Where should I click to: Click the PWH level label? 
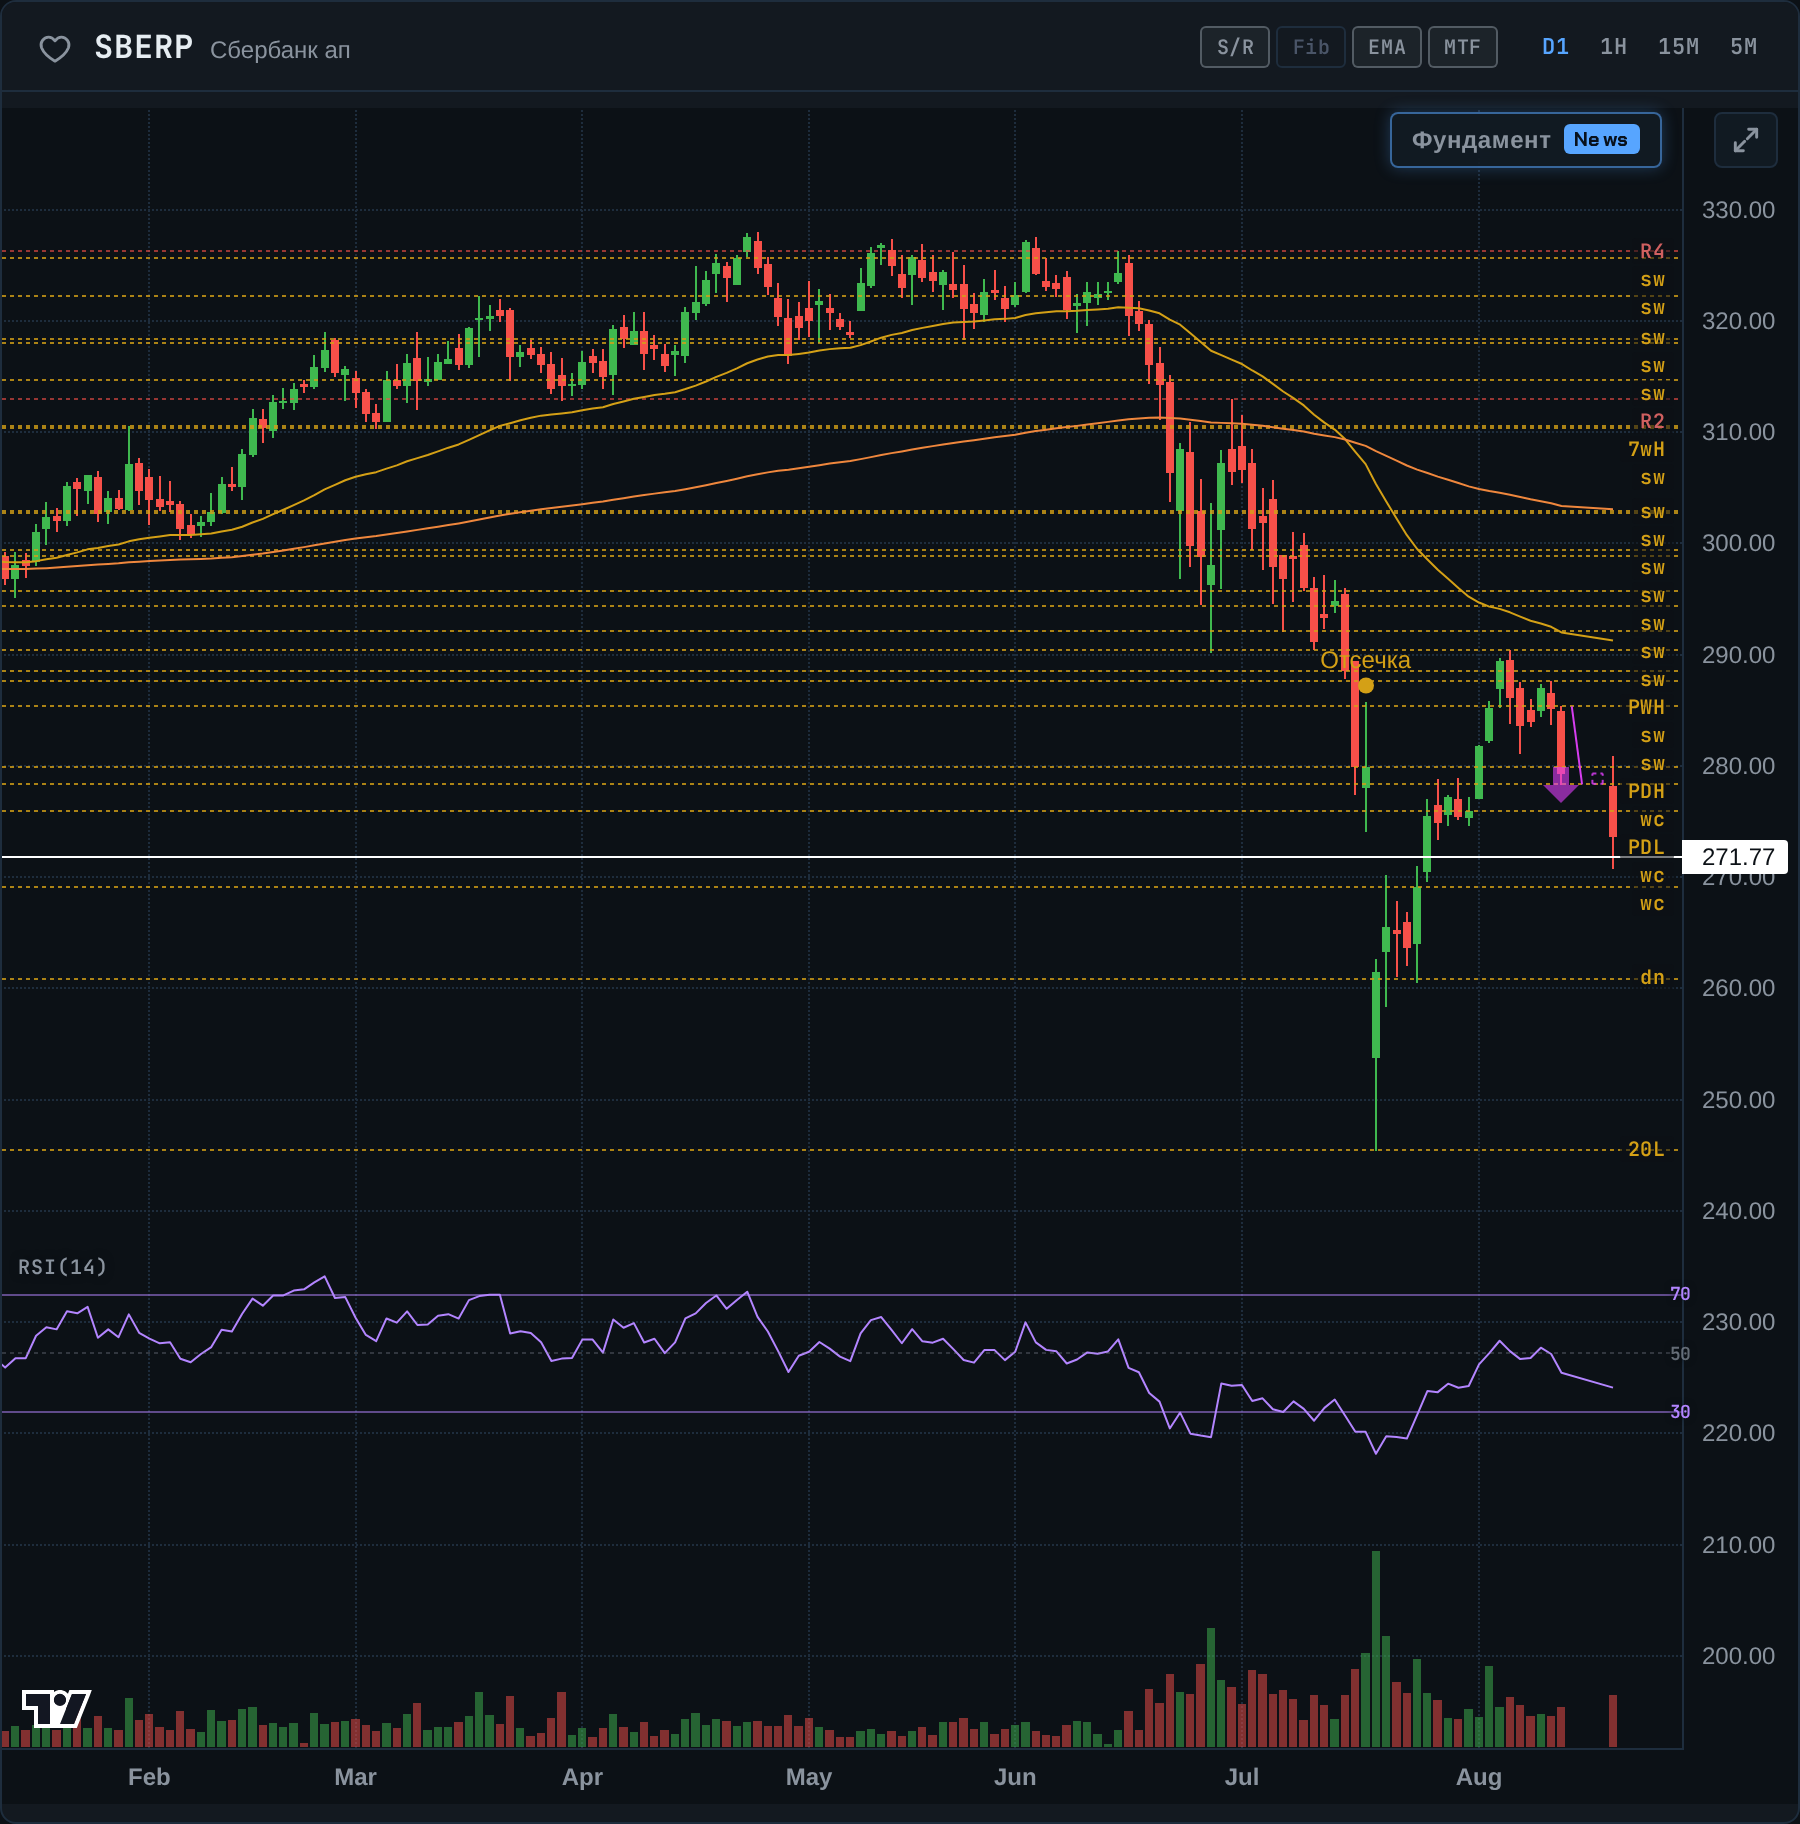(1646, 707)
